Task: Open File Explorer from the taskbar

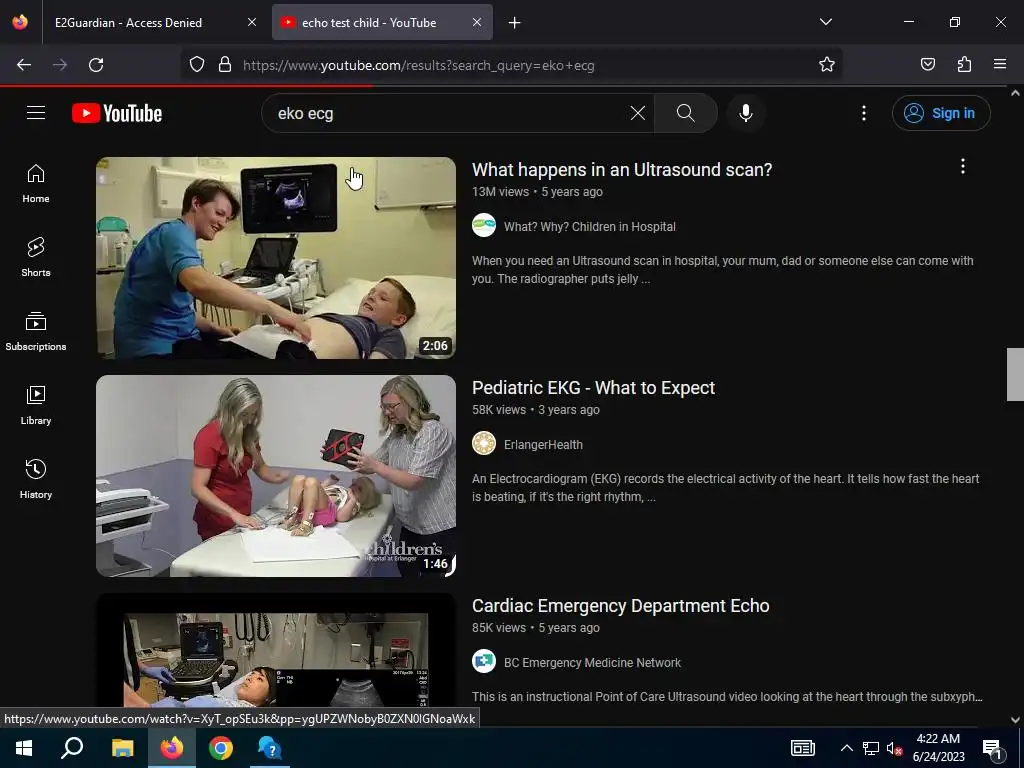Action: (x=122, y=748)
